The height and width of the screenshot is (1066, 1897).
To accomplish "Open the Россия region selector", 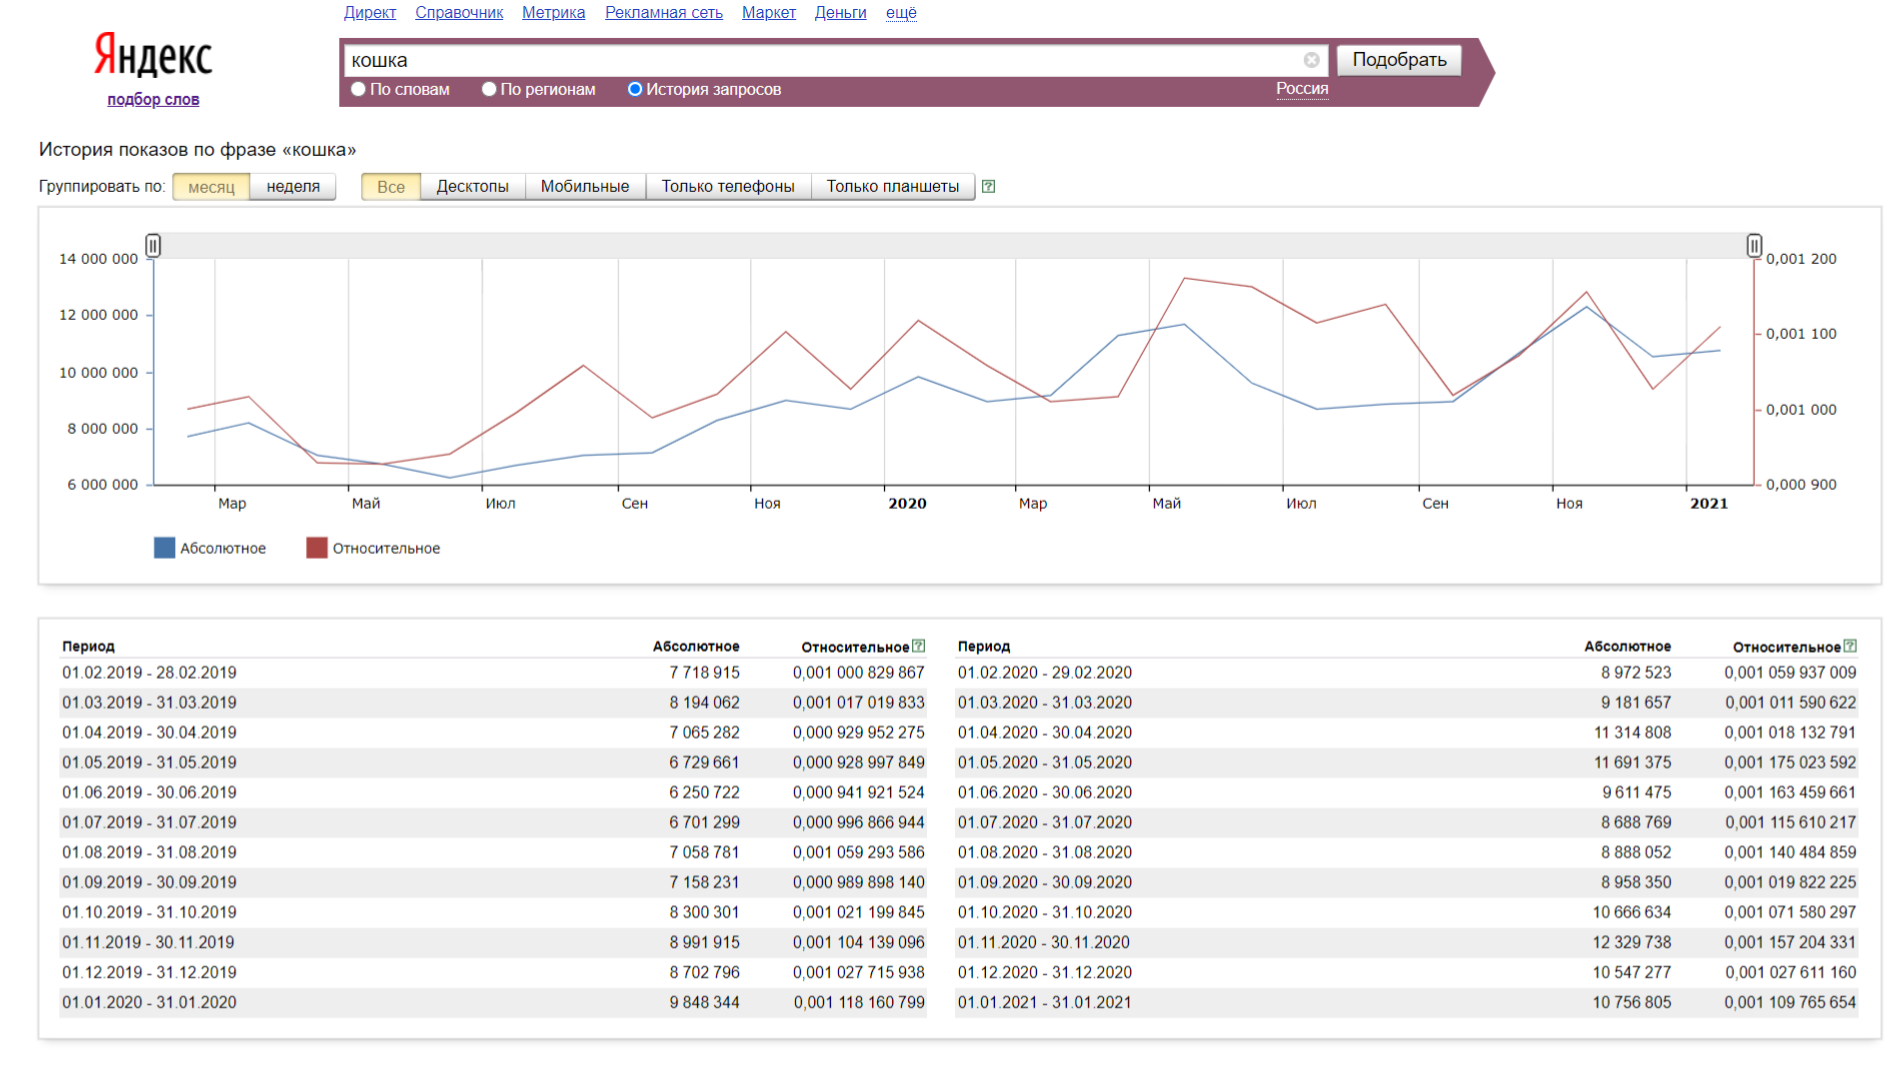I will 1302,89.
